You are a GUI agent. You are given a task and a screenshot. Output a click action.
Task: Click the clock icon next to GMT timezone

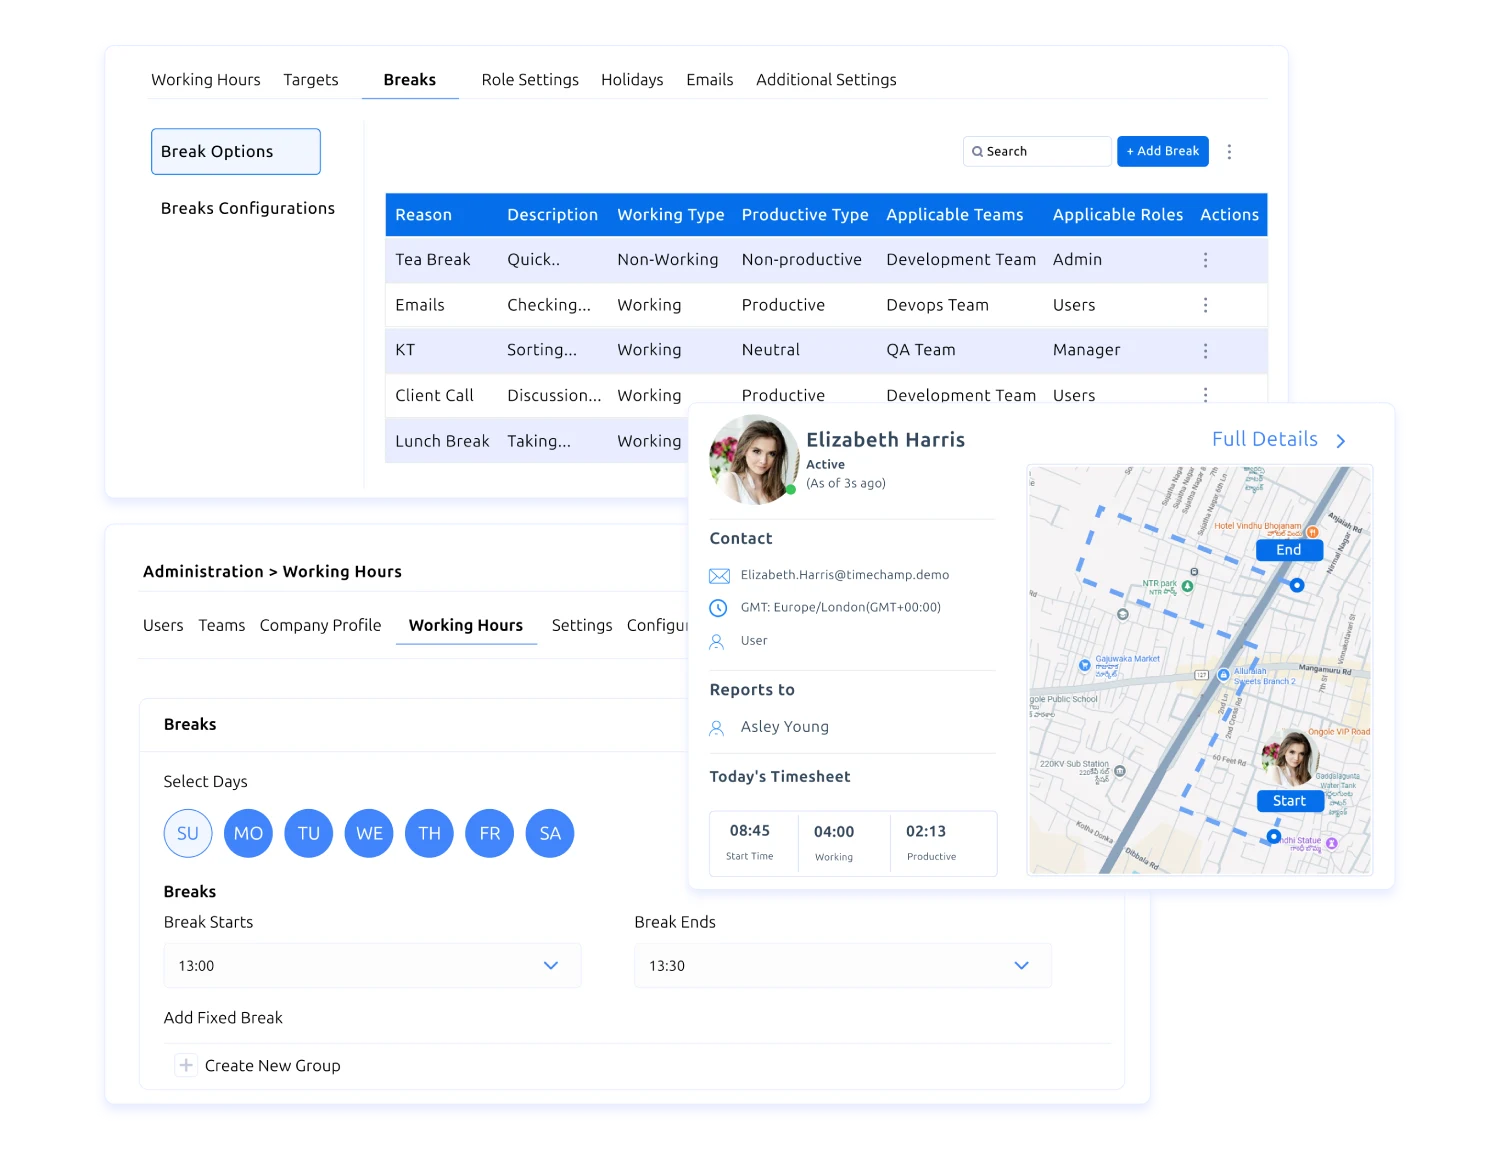pyautogui.click(x=719, y=607)
